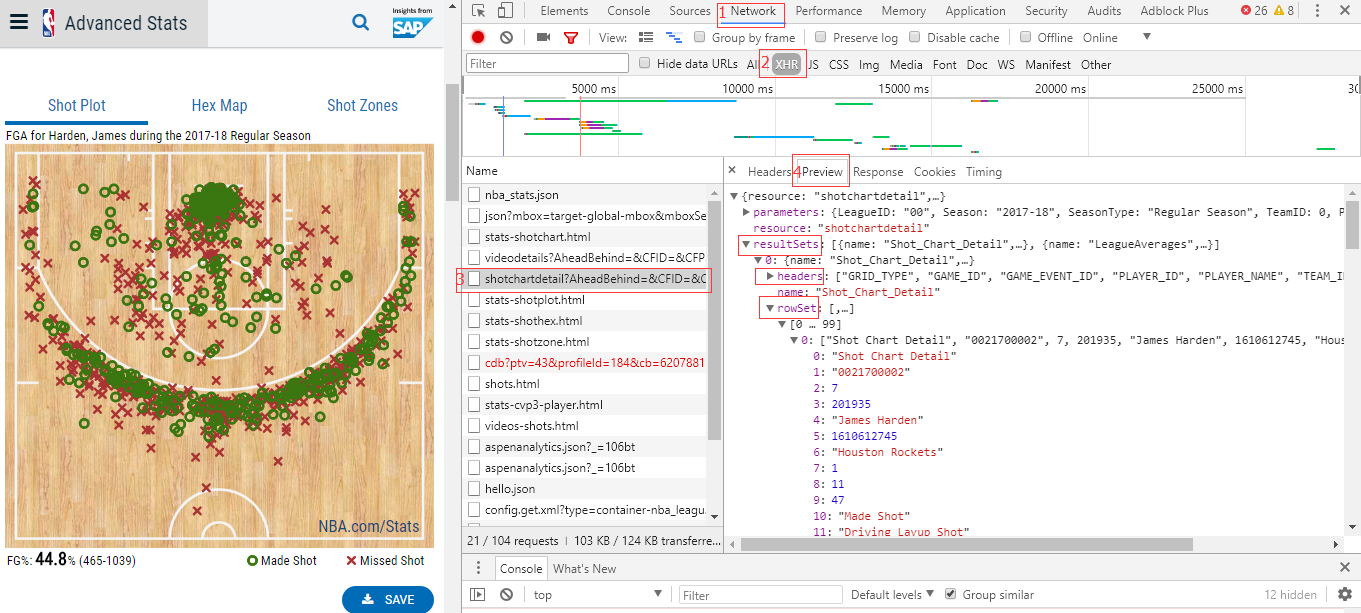Click the yellow warning count indicator
The image size is (1361, 613).
pos(1283,11)
